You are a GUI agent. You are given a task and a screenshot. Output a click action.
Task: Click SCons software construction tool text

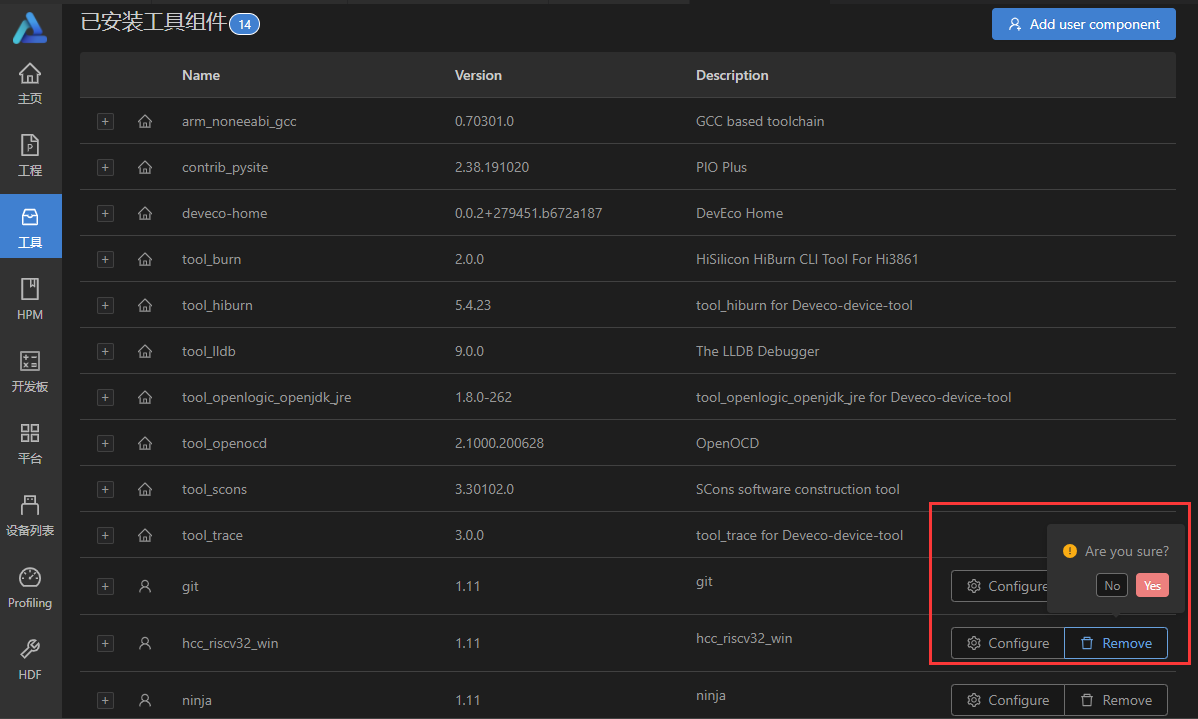click(x=798, y=489)
